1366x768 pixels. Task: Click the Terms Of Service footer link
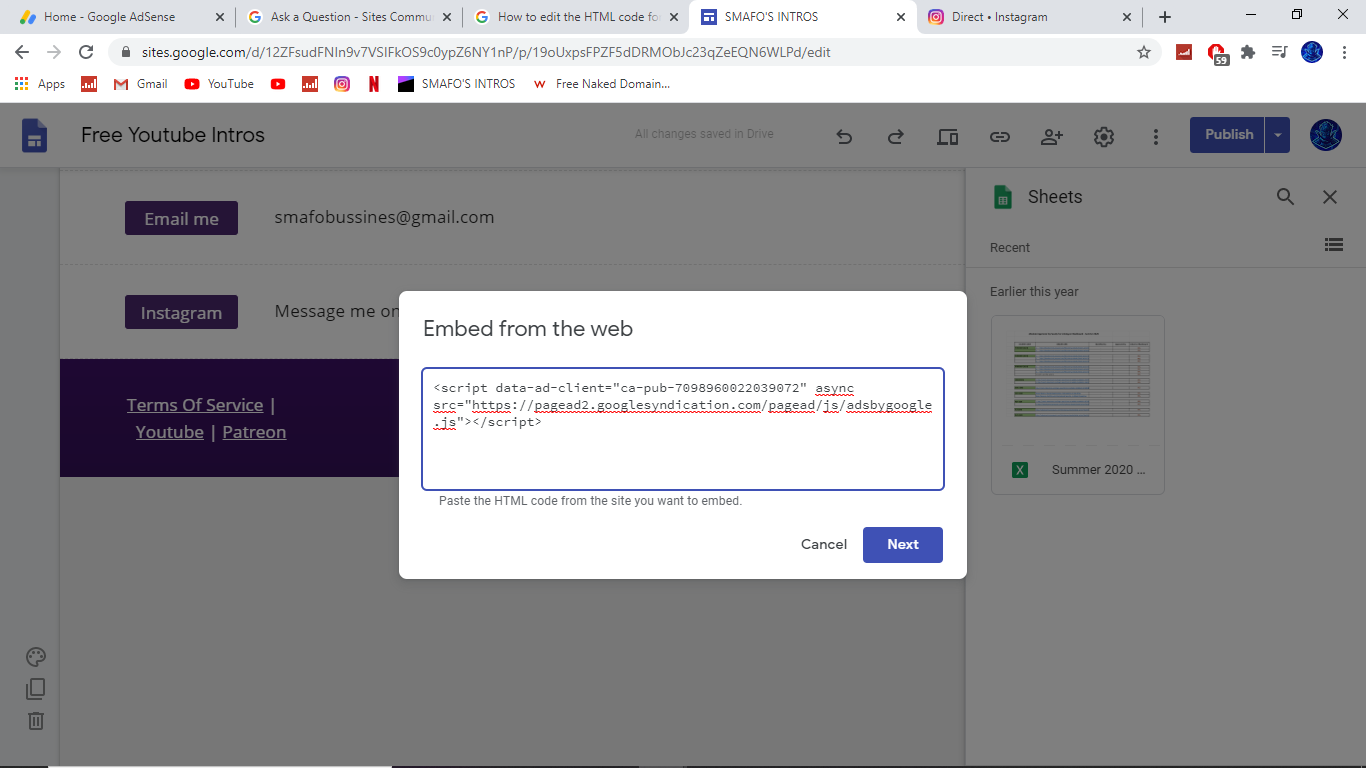pos(195,405)
